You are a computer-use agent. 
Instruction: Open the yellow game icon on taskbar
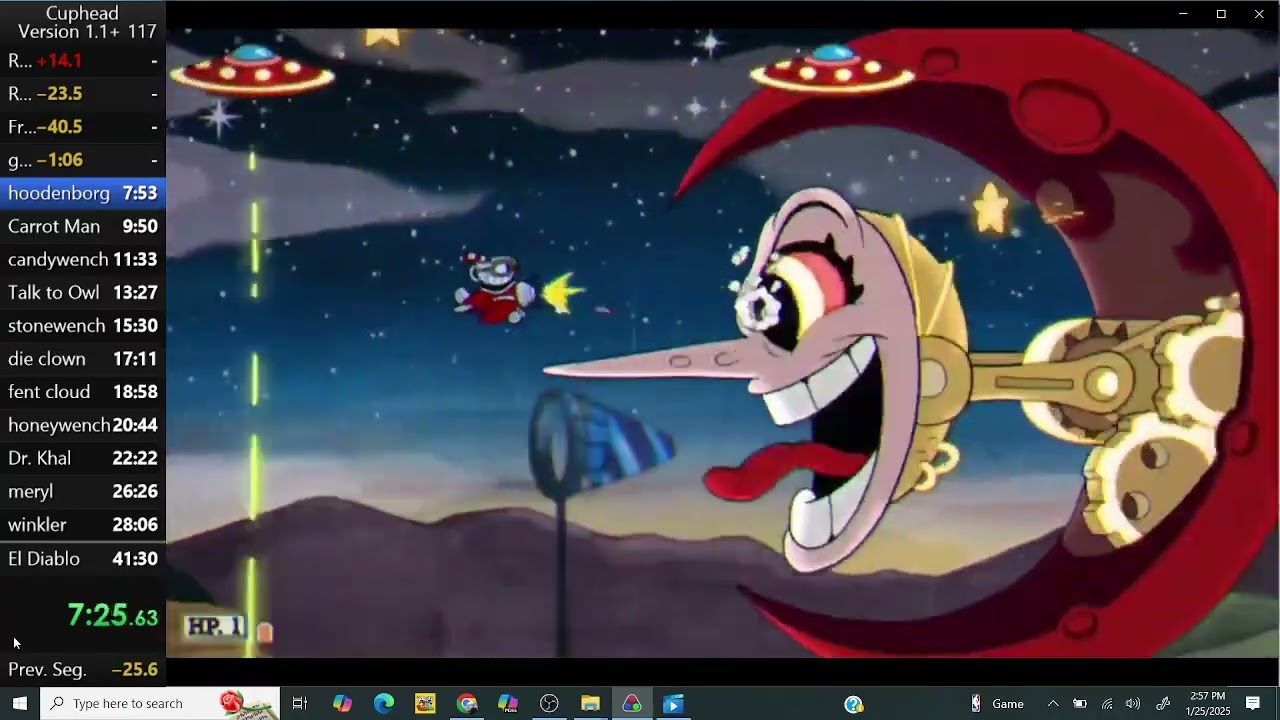(425, 703)
